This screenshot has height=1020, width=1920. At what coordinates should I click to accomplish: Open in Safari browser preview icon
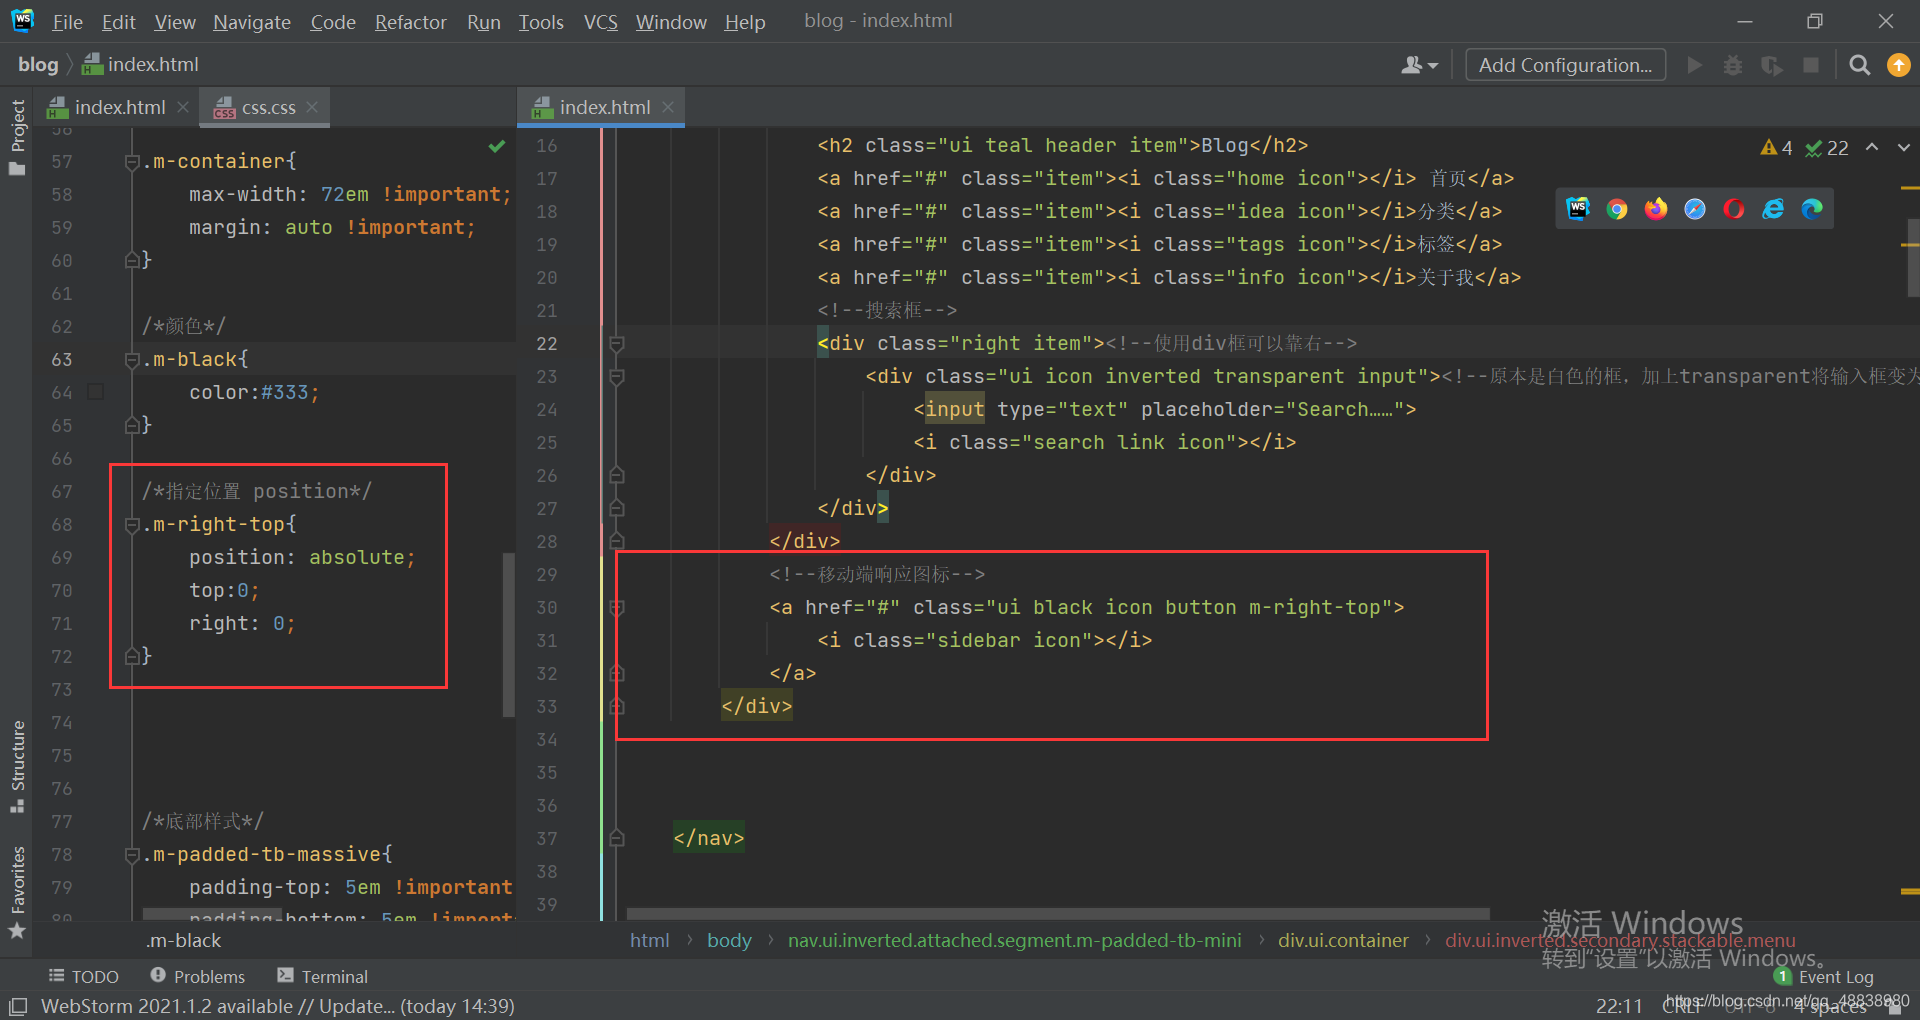point(1695,209)
